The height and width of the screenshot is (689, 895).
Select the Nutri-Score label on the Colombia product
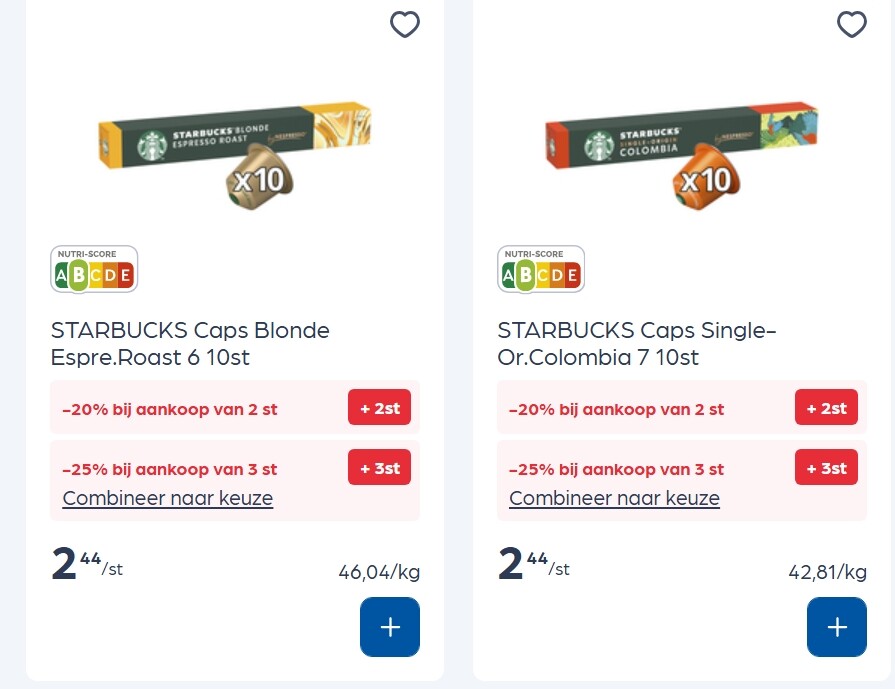coord(541,269)
